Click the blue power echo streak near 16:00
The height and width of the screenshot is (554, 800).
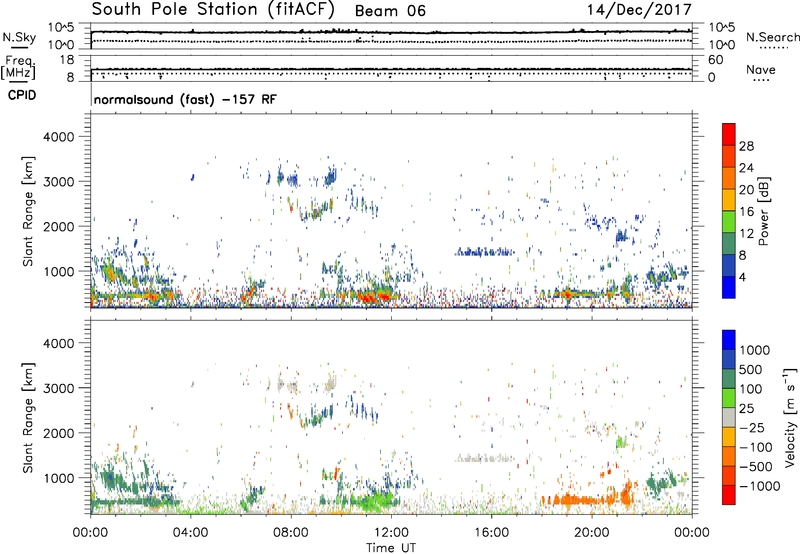(x=485, y=252)
